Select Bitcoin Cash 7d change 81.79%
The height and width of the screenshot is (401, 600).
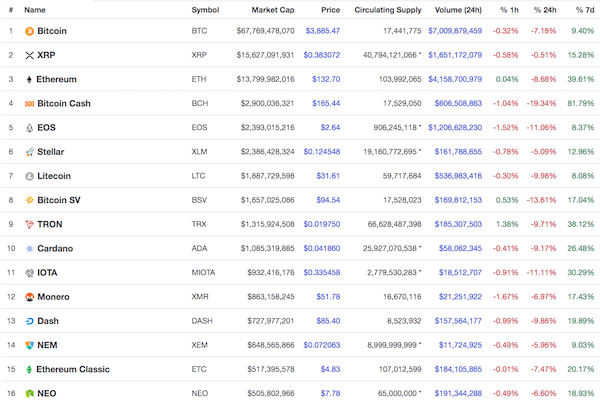581,103
